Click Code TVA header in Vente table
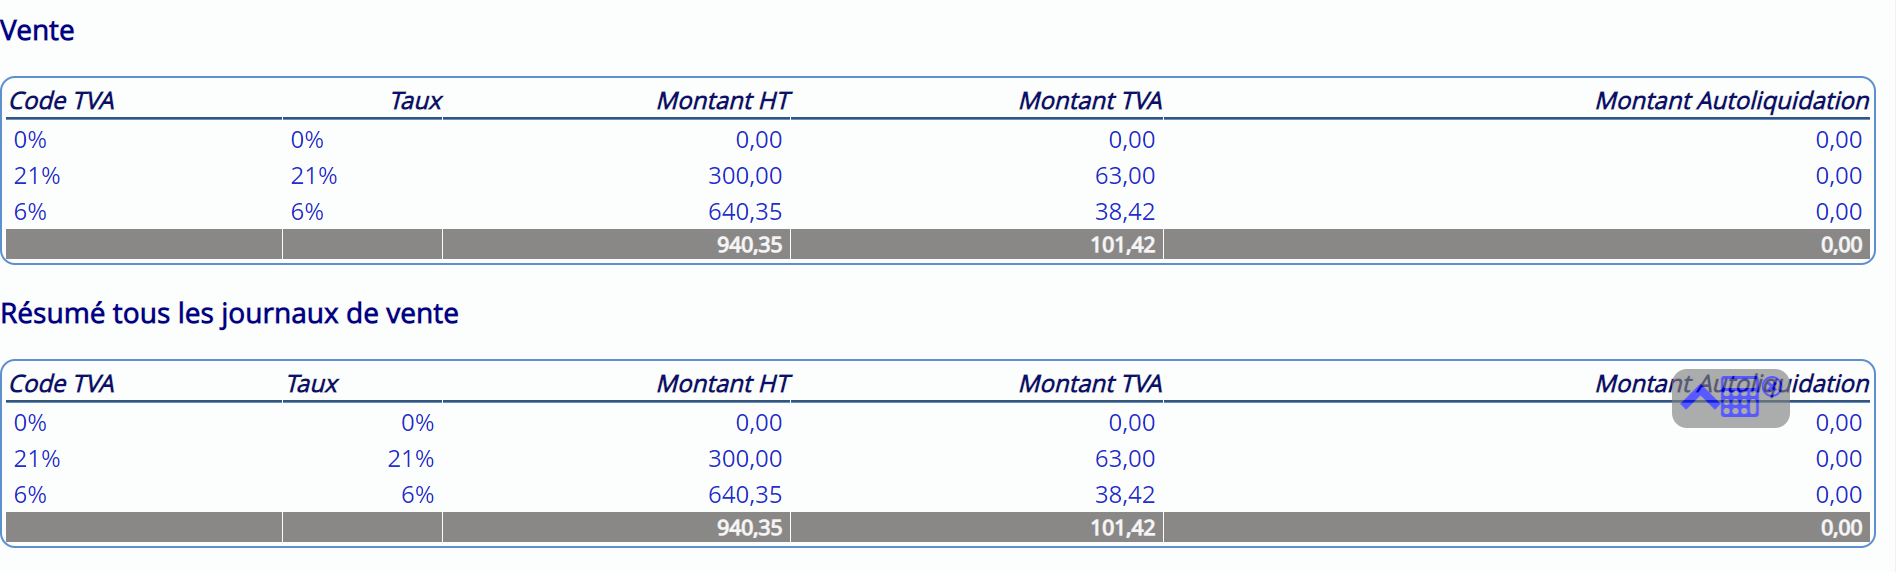This screenshot has height=572, width=1896. point(62,101)
